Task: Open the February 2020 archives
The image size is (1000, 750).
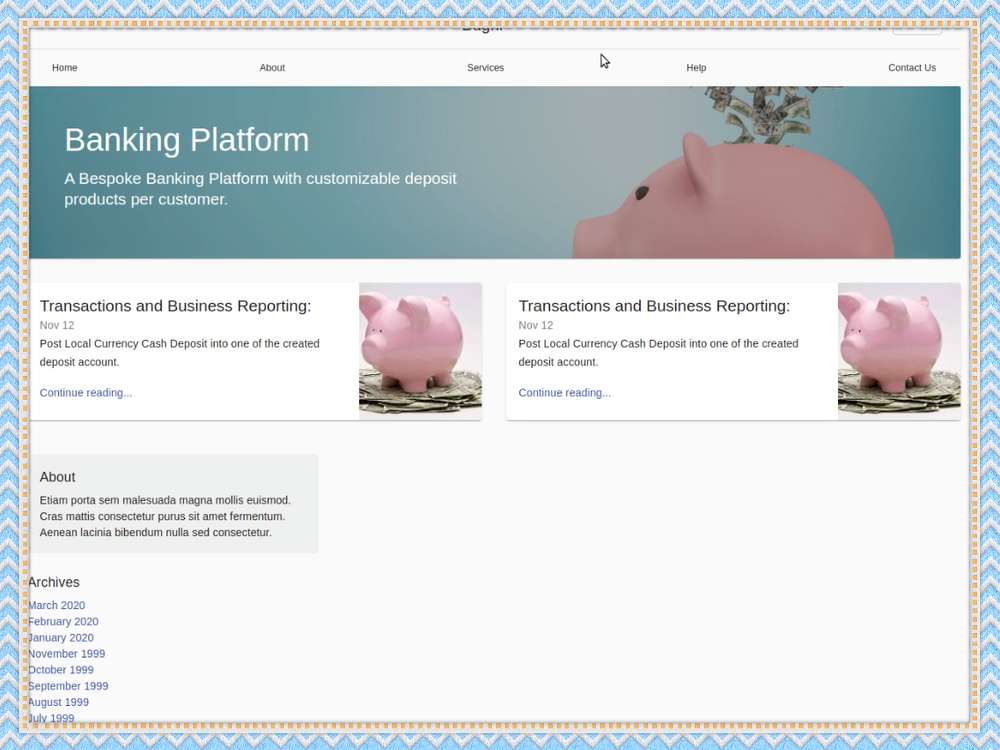Action: tap(63, 621)
